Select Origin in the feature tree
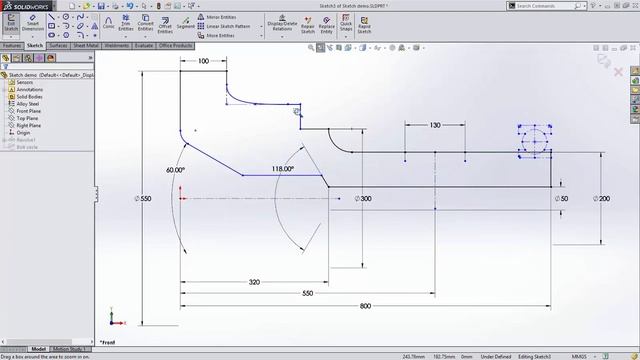The width and height of the screenshot is (640, 360). click(19, 133)
